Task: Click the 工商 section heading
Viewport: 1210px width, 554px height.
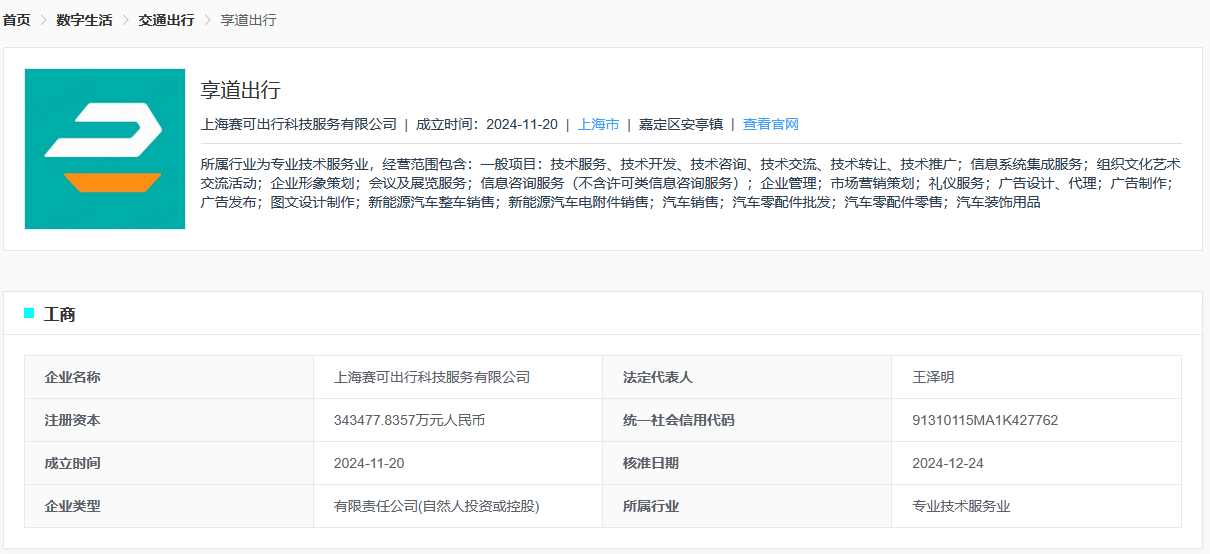Action: [x=60, y=315]
